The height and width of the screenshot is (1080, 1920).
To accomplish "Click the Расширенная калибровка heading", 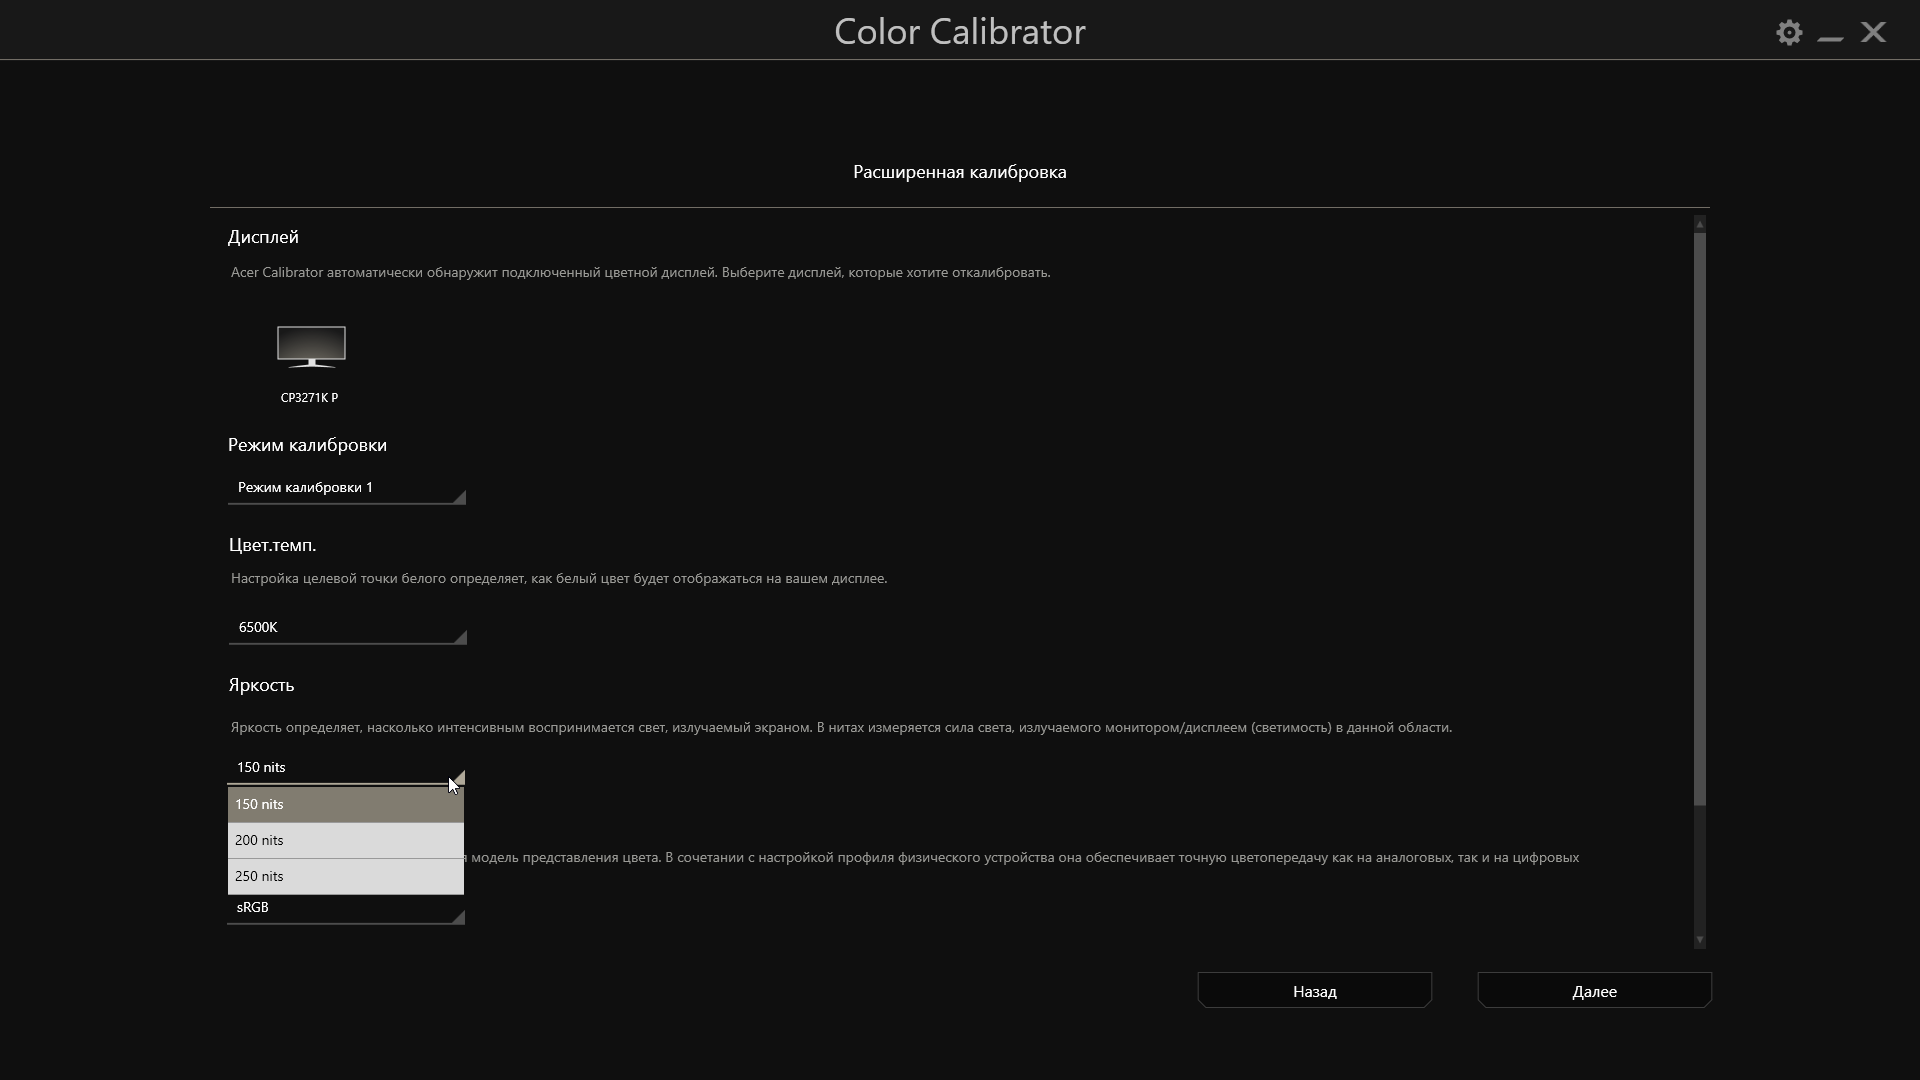I will pos(959,172).
